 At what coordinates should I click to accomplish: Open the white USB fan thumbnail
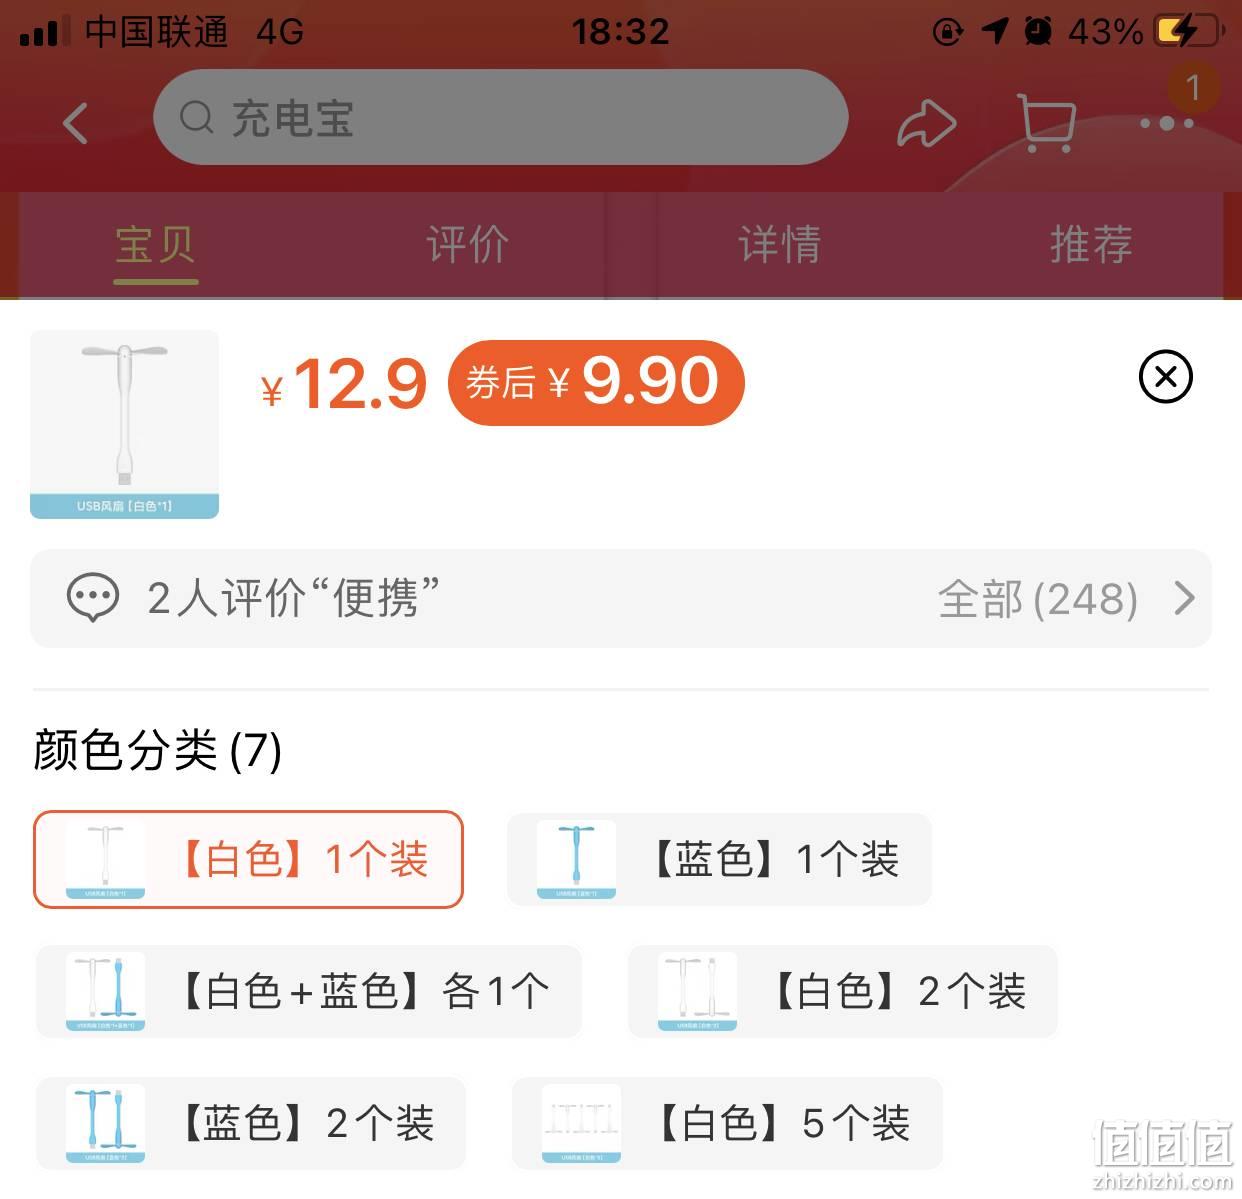click(x=124, y=424)
